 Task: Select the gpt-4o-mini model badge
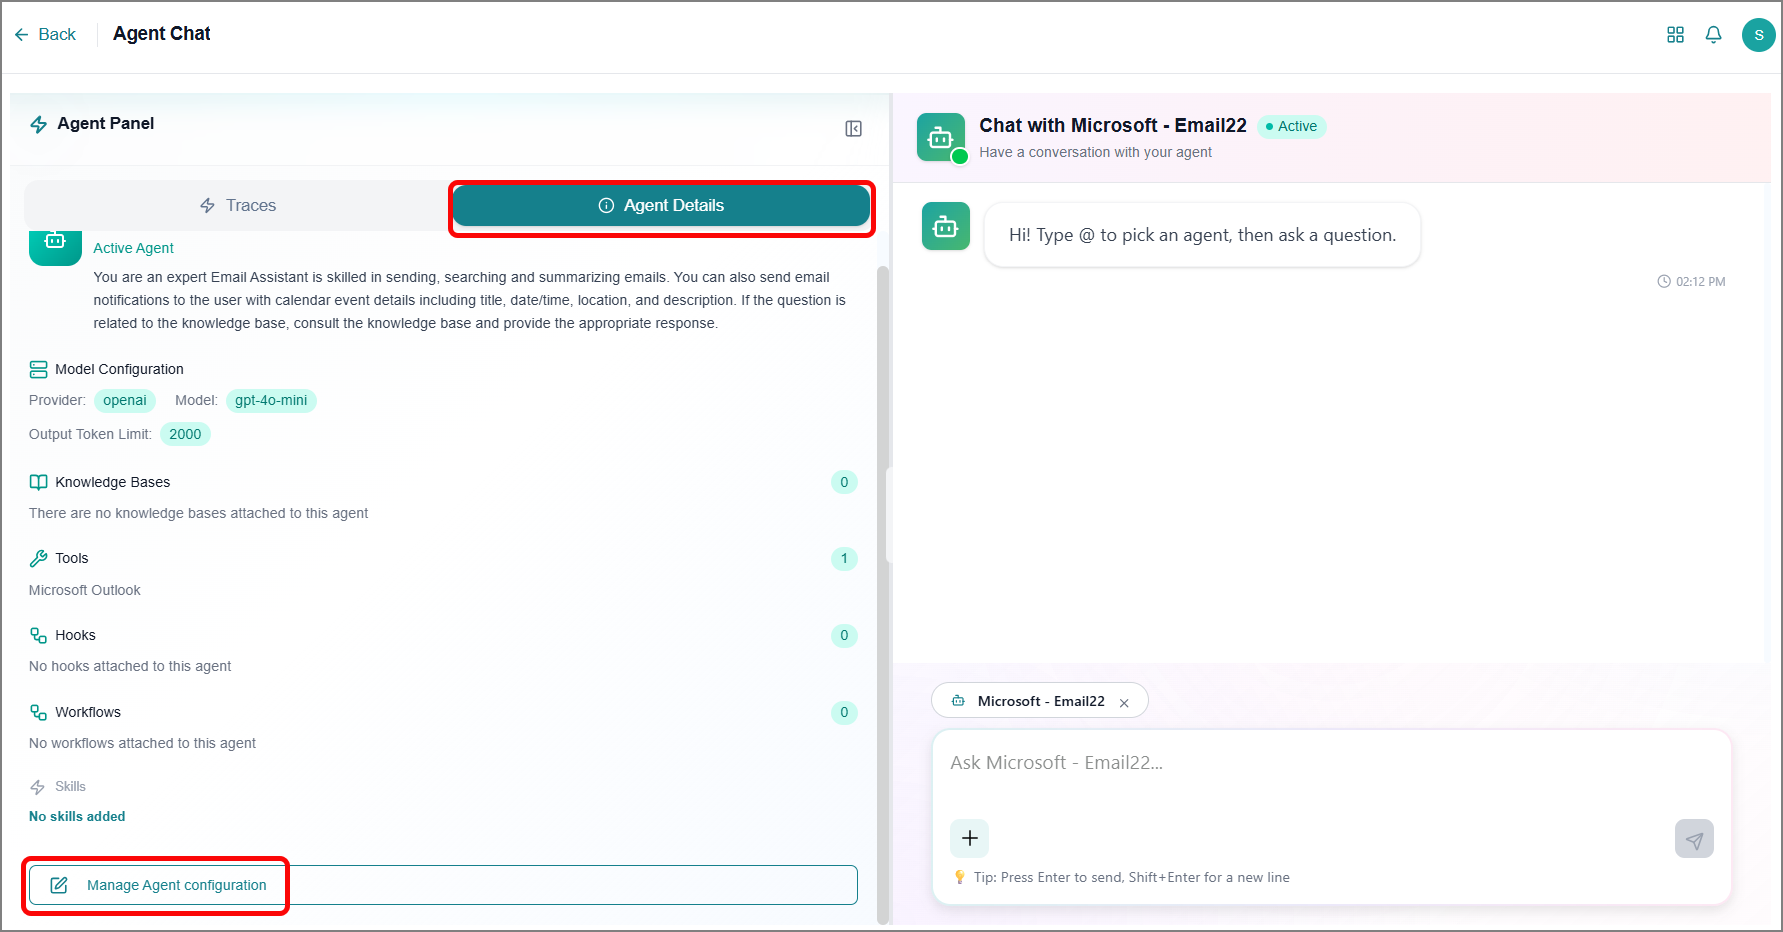tap(271, 400)
